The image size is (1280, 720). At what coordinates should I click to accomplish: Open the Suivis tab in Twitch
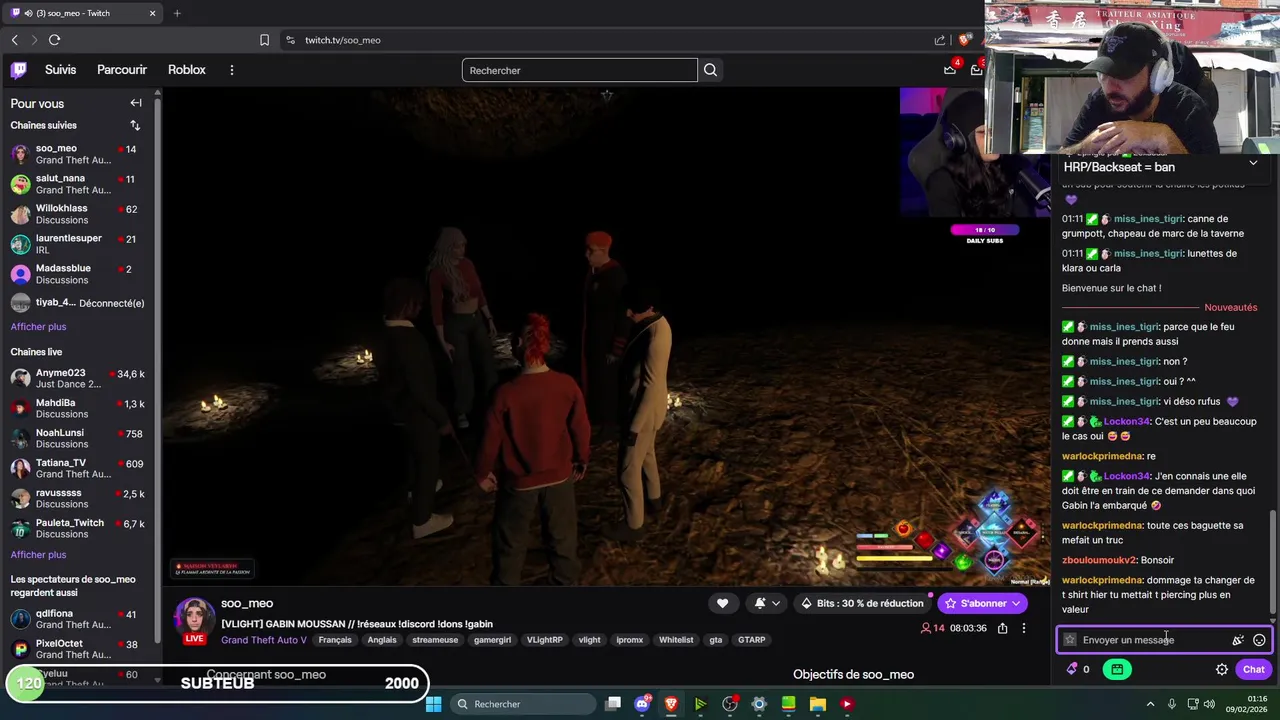coord(60,70)
